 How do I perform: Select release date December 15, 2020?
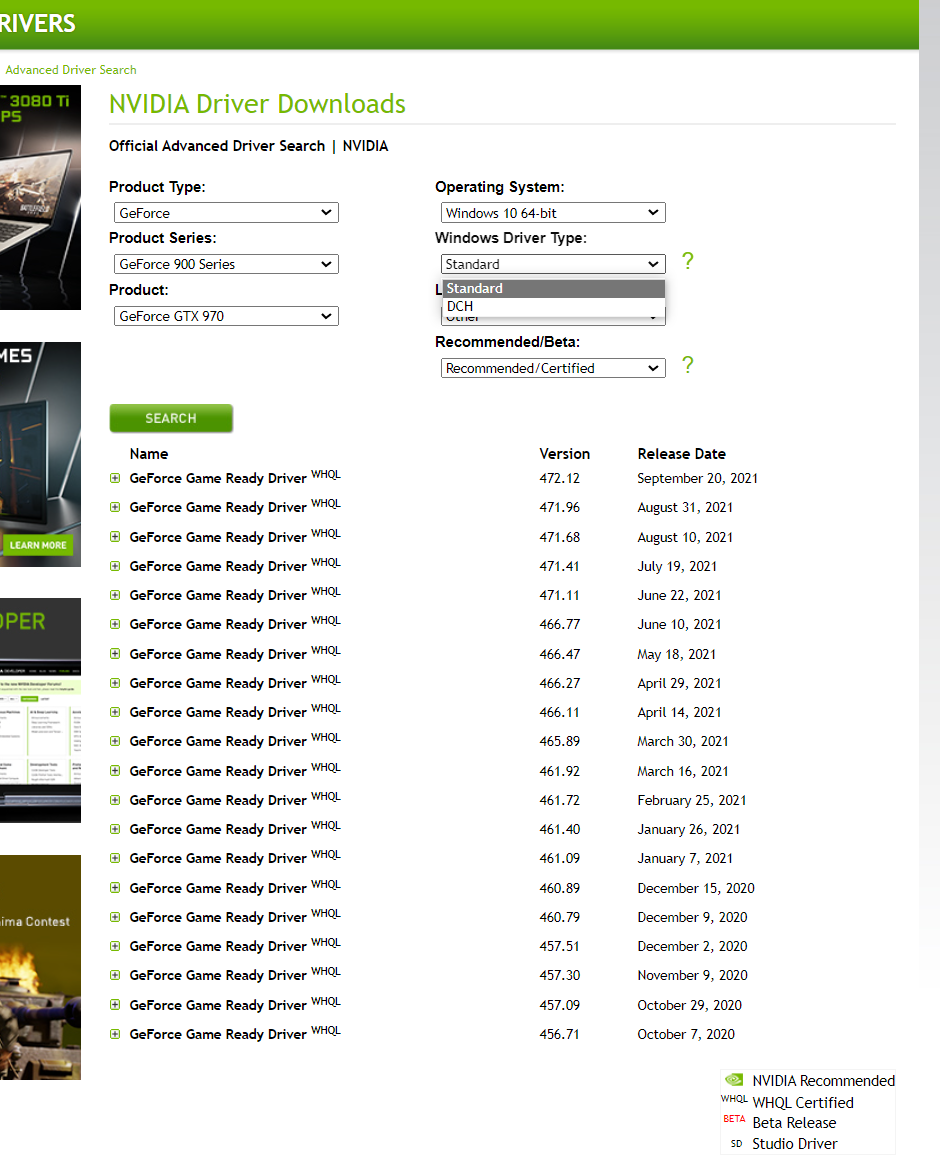[x=696, y=888]
